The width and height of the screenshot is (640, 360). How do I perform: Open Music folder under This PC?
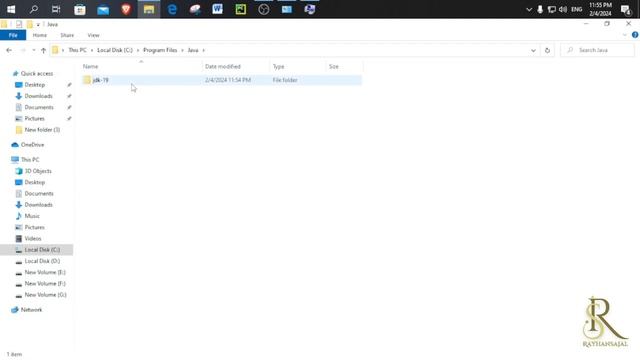click(32, 216)
